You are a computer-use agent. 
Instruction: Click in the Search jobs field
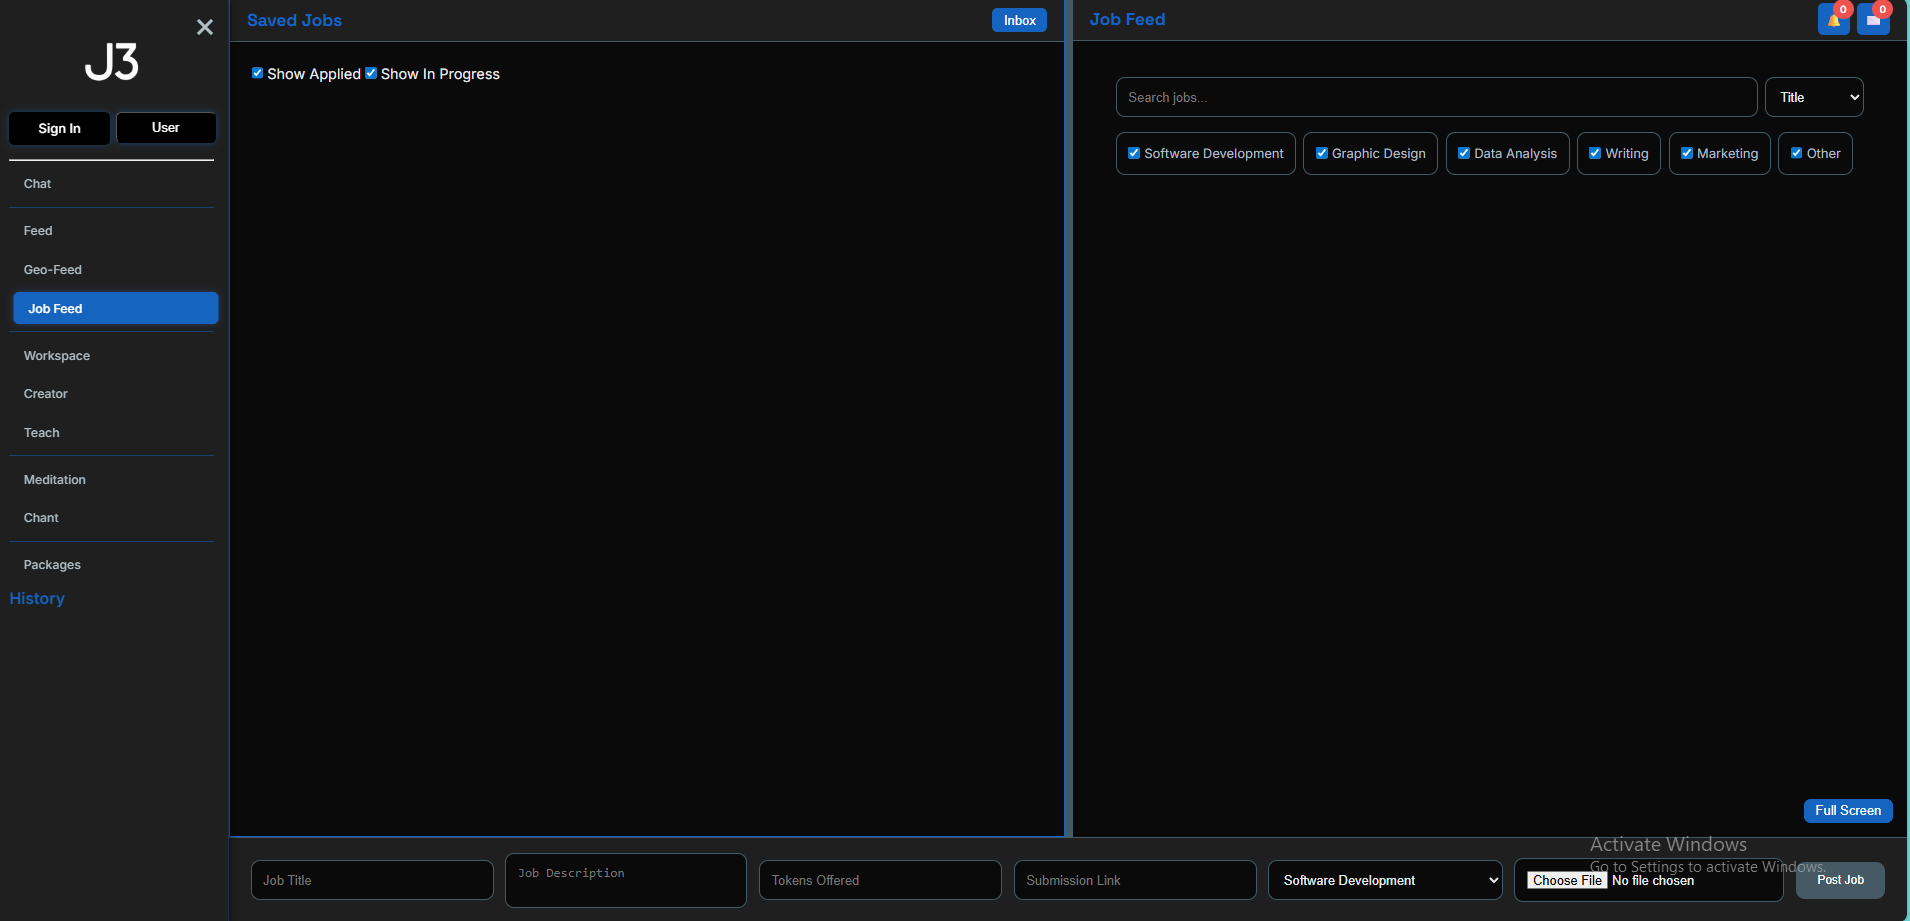pos(1436,97)
